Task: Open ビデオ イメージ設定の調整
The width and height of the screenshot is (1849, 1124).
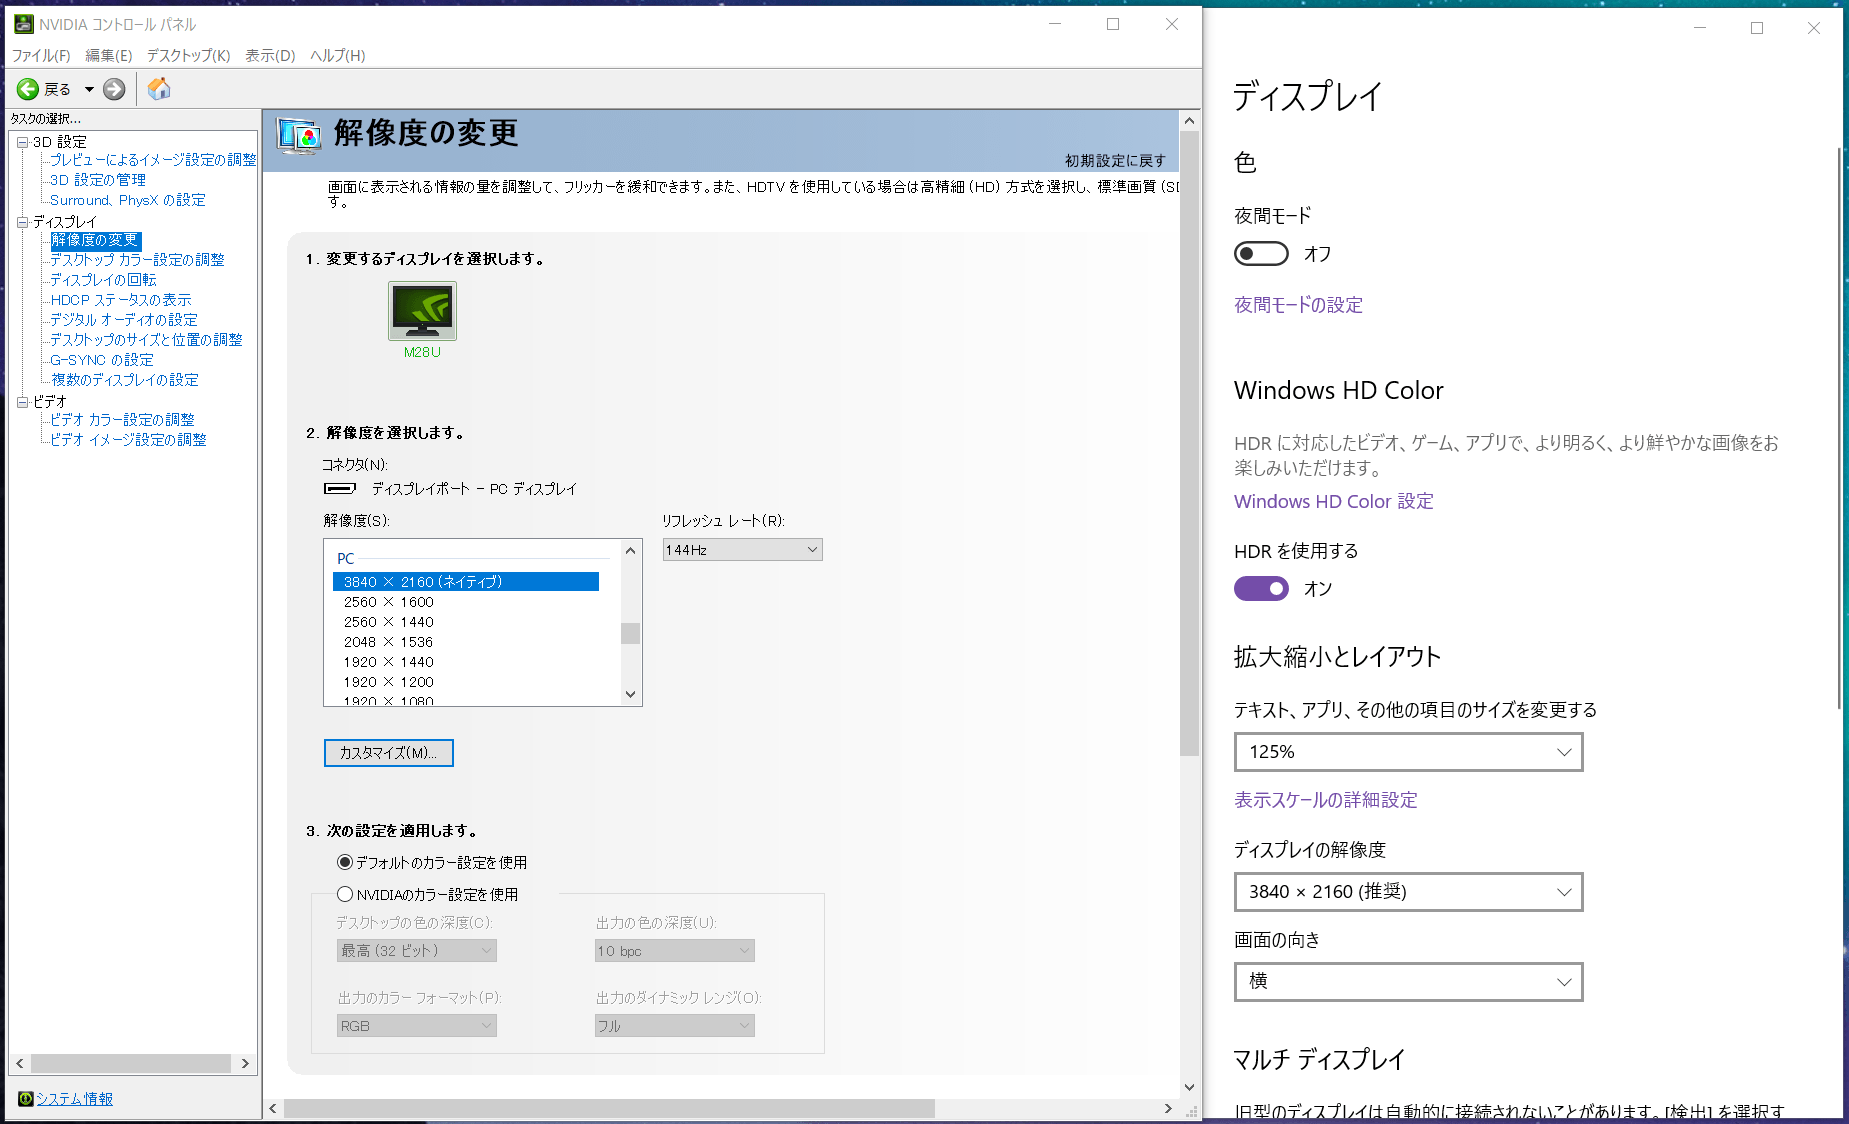Action: coord(128,440)
